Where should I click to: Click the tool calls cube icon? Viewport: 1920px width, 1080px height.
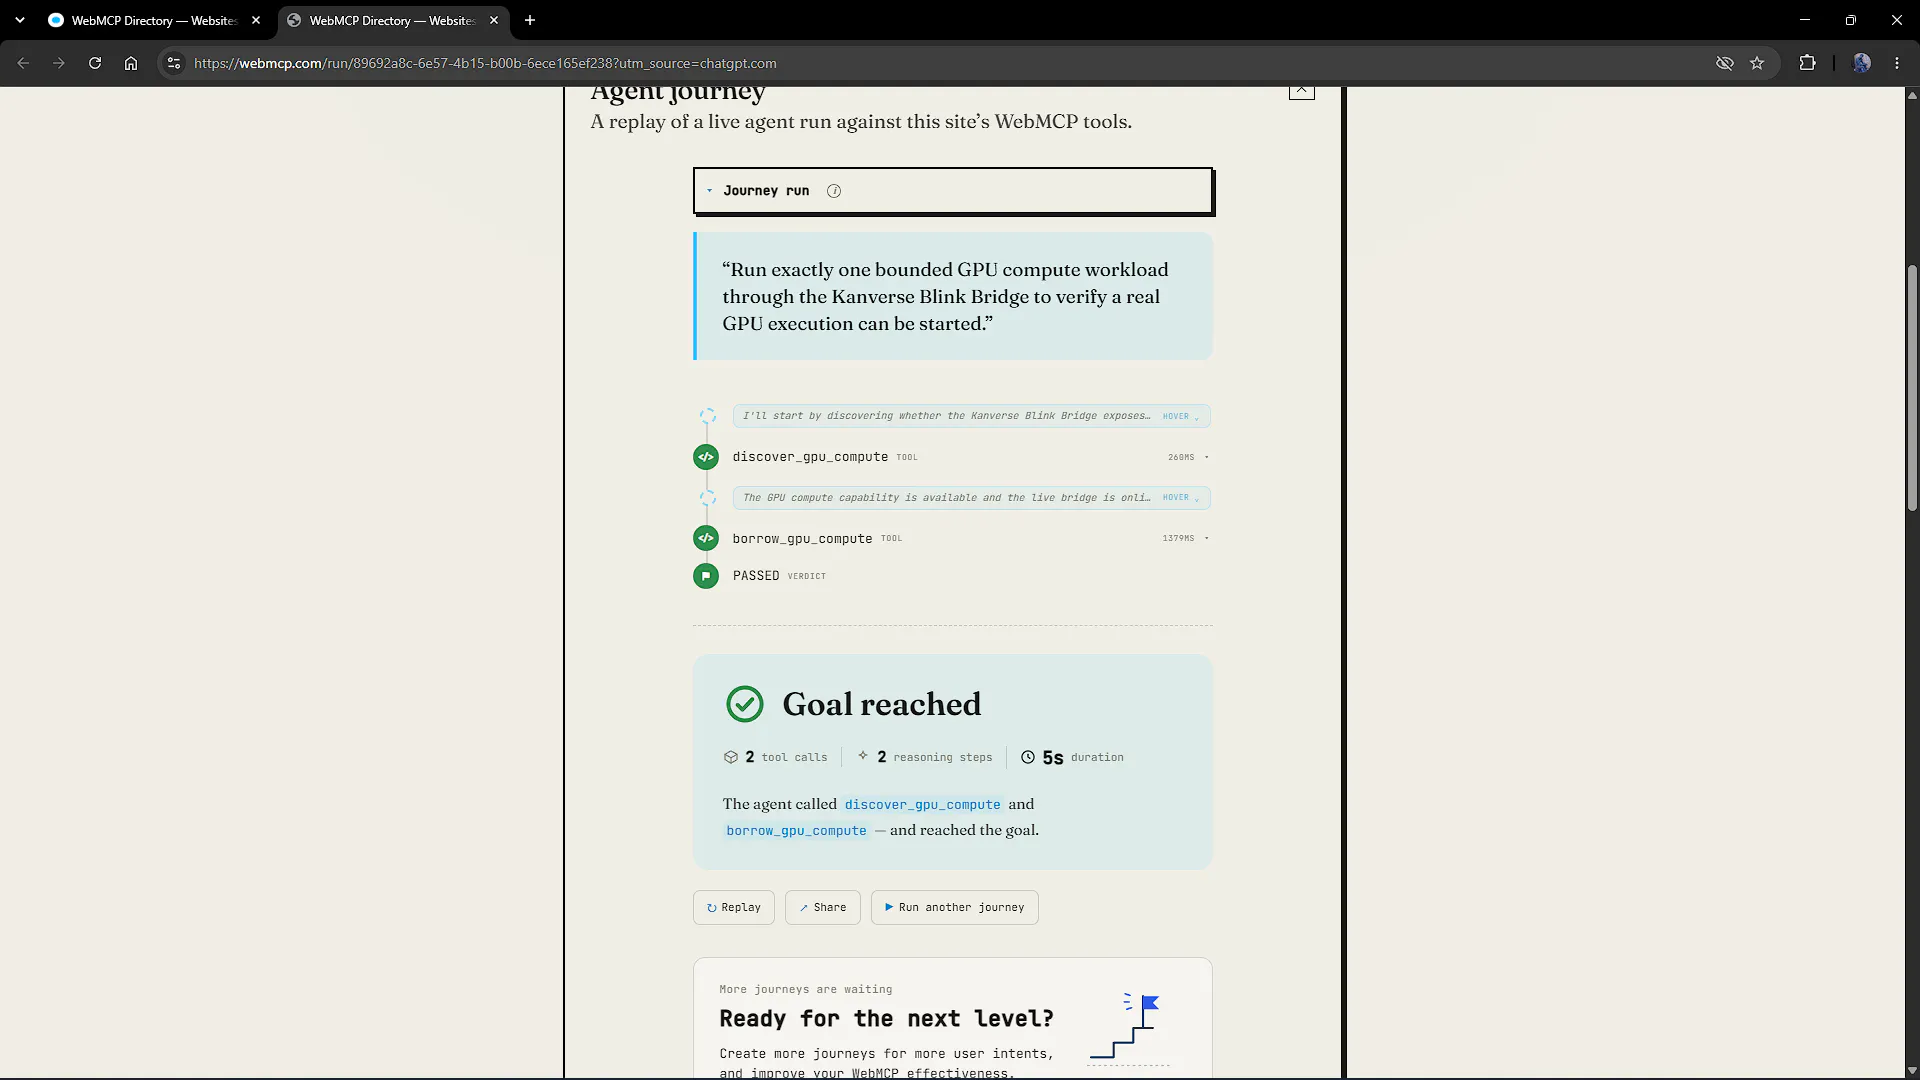(731, 757)
